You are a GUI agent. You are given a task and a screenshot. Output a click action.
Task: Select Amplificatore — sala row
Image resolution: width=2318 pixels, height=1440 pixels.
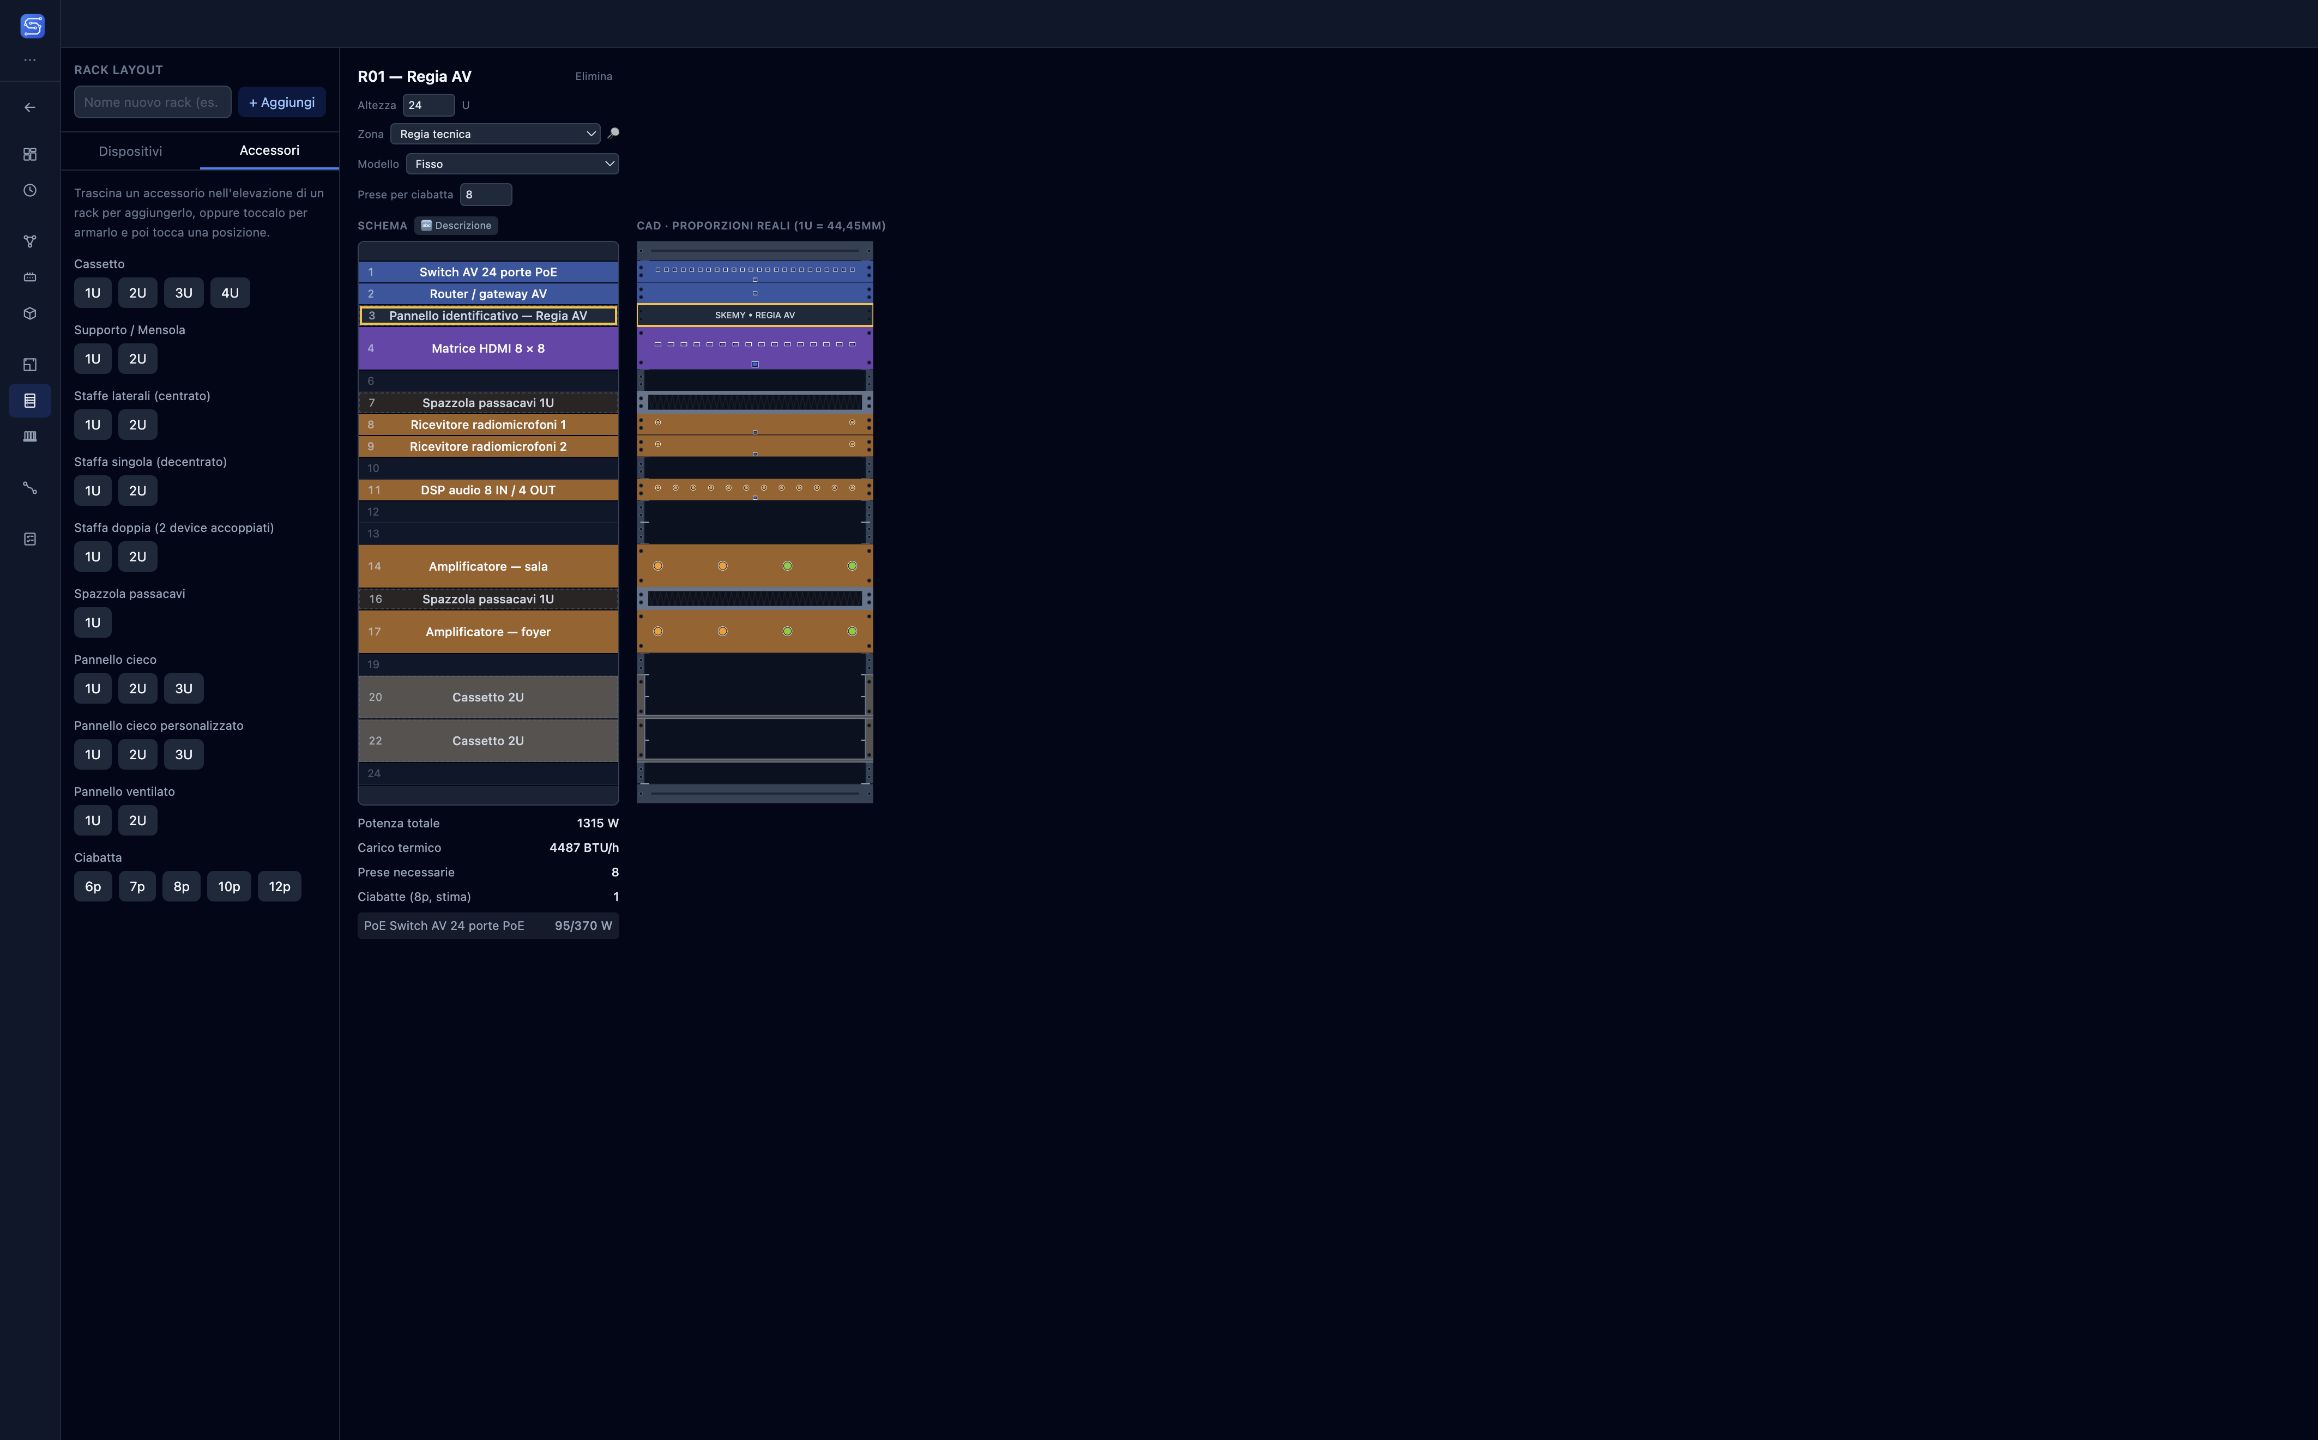488,567
